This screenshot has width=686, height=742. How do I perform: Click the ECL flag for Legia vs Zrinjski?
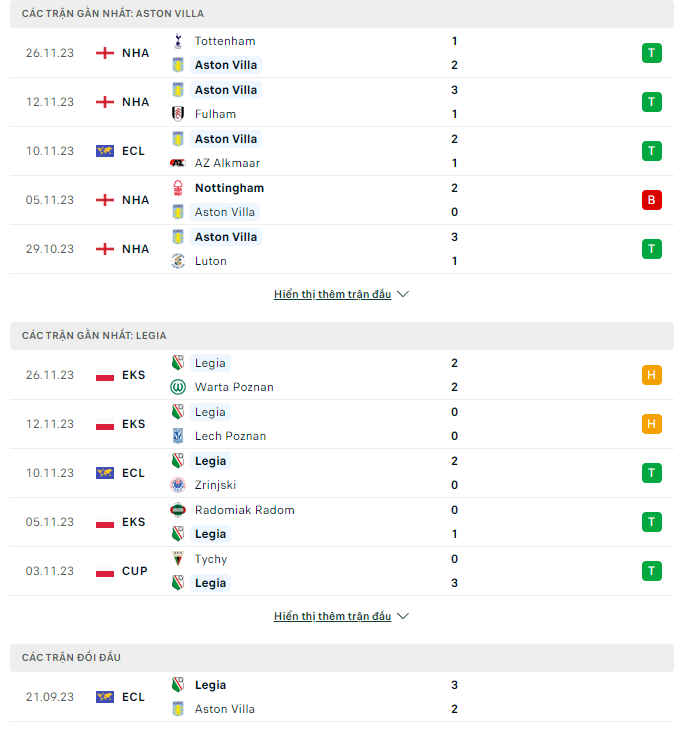[x=105, y=473]
